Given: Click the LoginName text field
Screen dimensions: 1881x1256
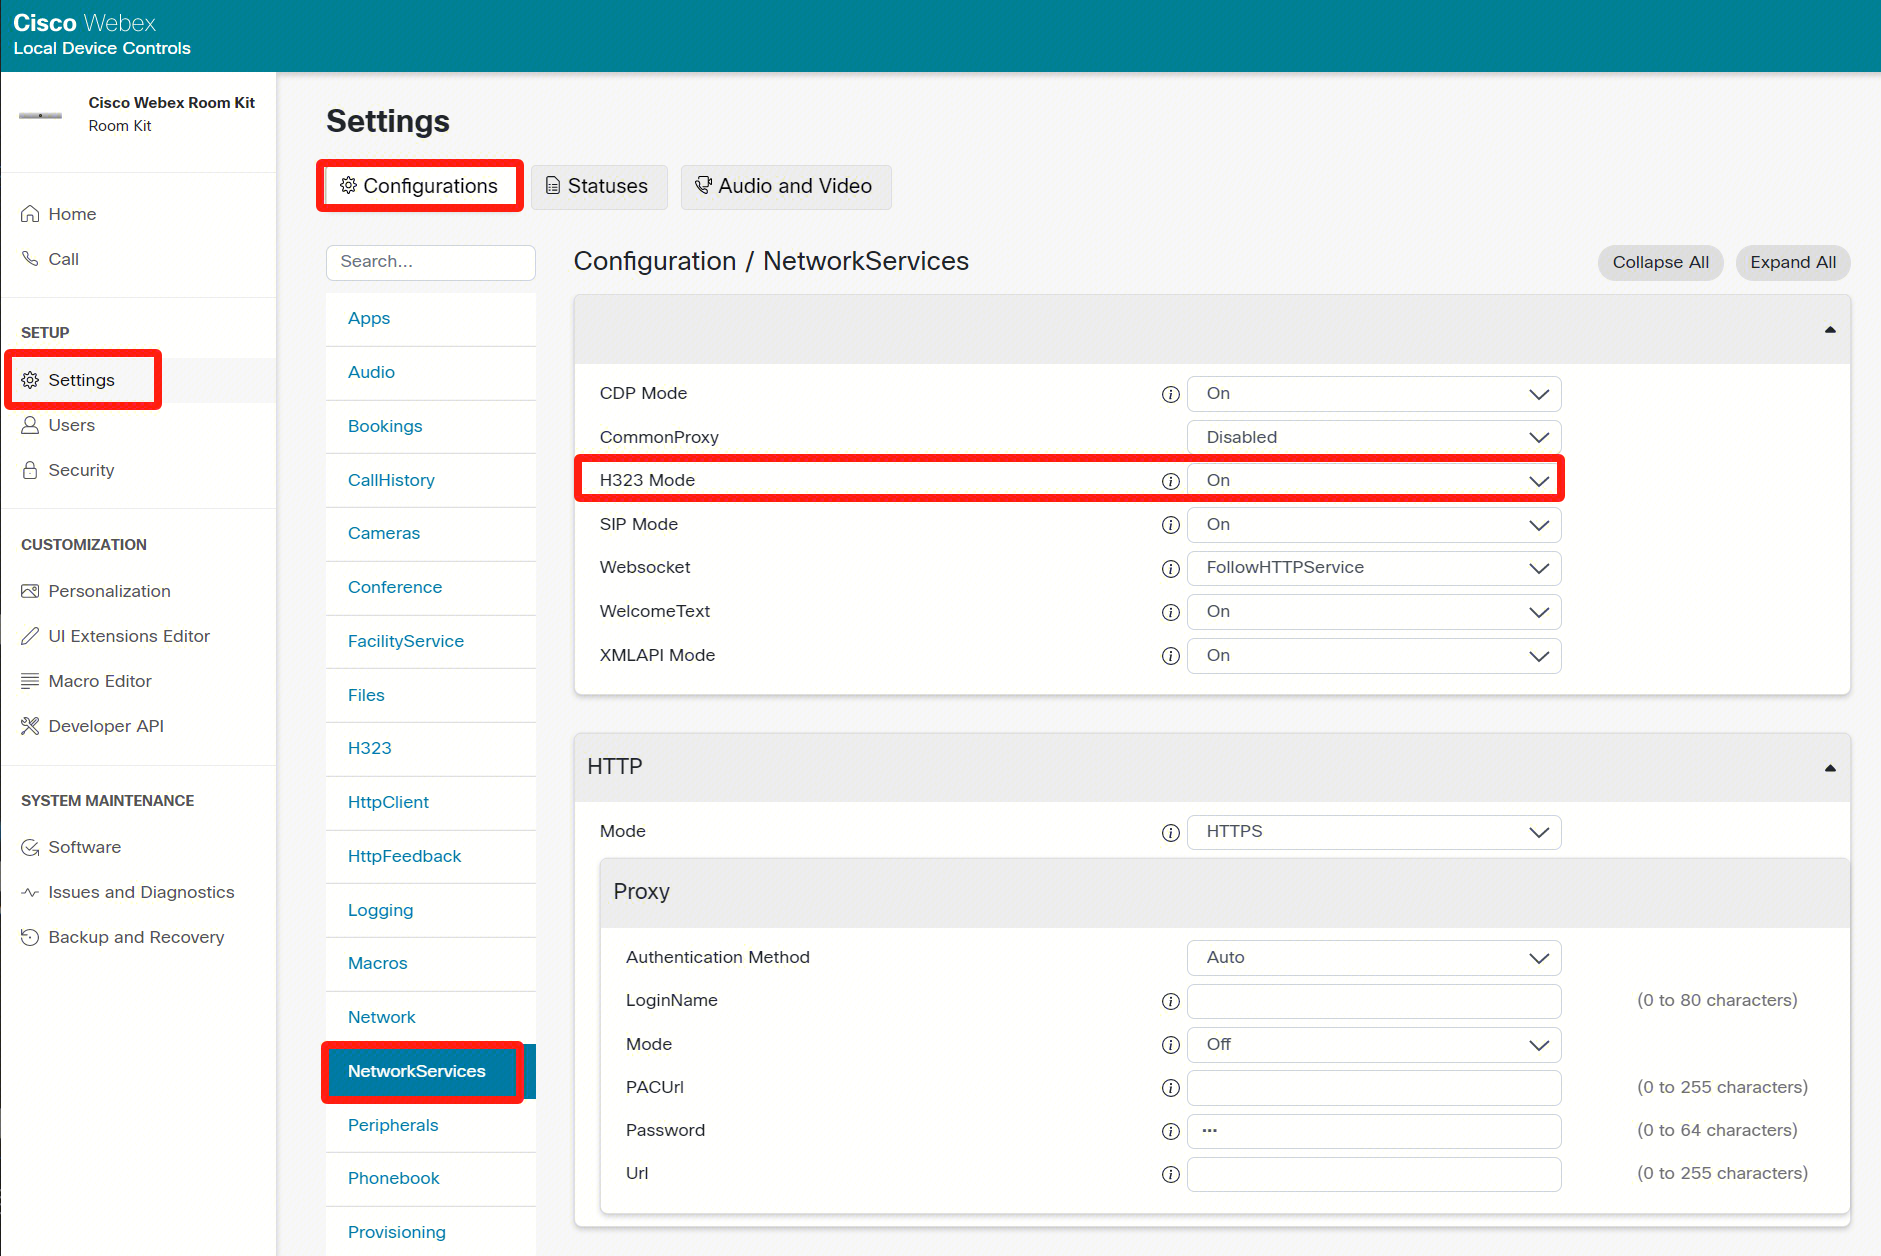Looking at the screenshot, I should (x=1374, y=1001).
